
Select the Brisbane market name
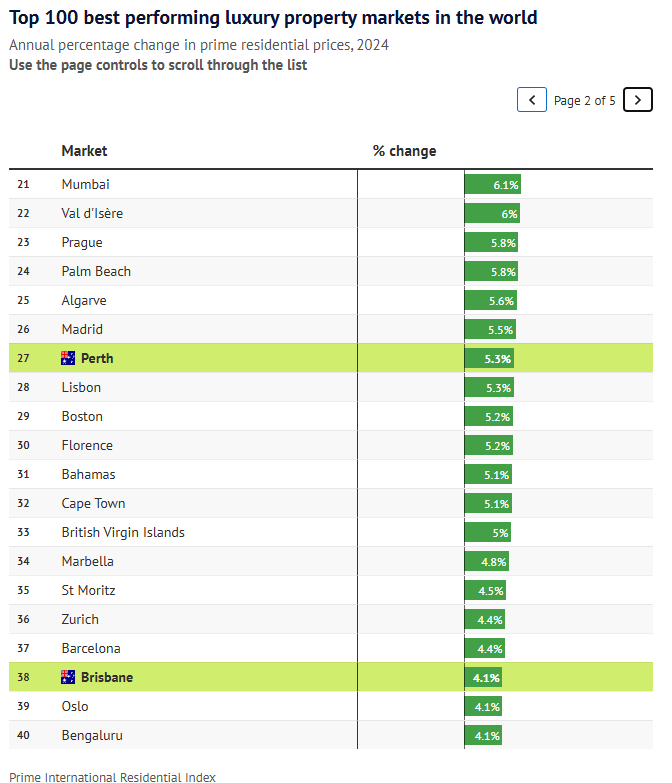pos(107,678)
